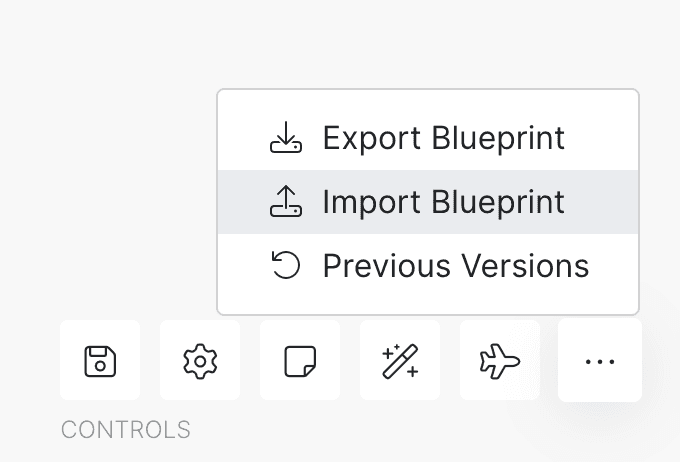This screenshot has height=462, width=680.
Task: Click the 'Previous Versions' text label
Action: pyautogui.click(x=455, y=266)
